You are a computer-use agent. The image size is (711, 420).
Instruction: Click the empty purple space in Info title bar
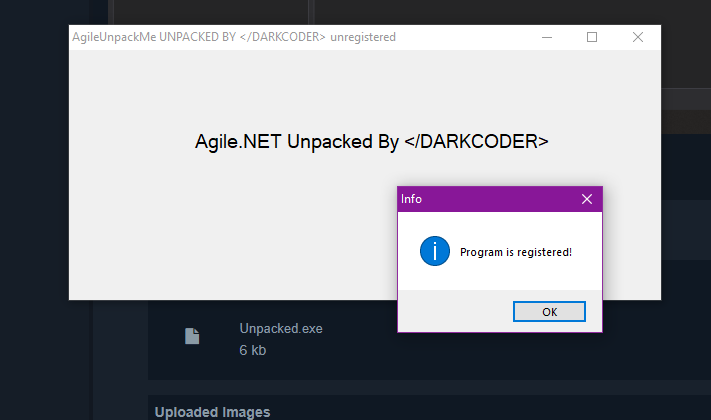(x=499, y=199)
